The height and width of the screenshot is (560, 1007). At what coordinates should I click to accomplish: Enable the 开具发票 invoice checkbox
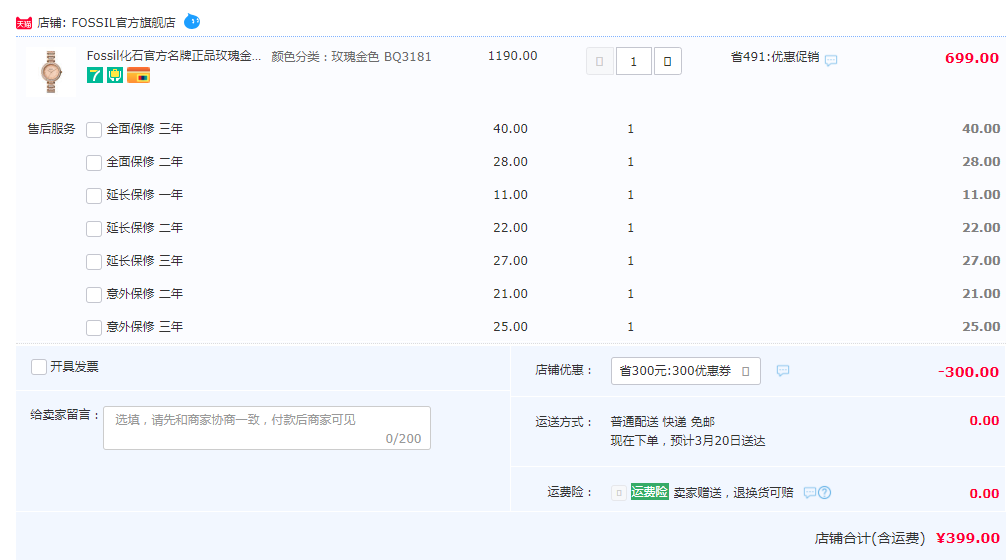[39, 367]
